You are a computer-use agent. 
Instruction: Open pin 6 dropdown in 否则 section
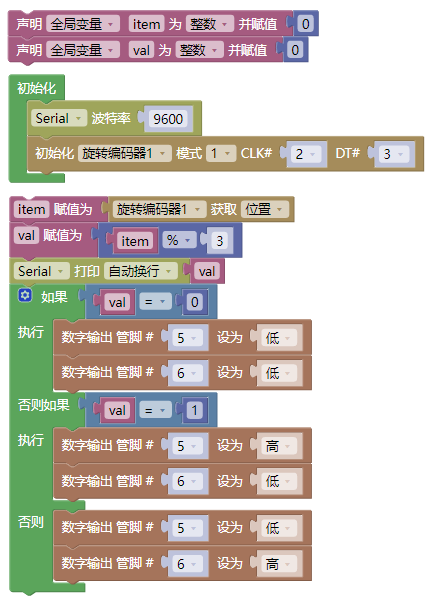tap(187, 564)
